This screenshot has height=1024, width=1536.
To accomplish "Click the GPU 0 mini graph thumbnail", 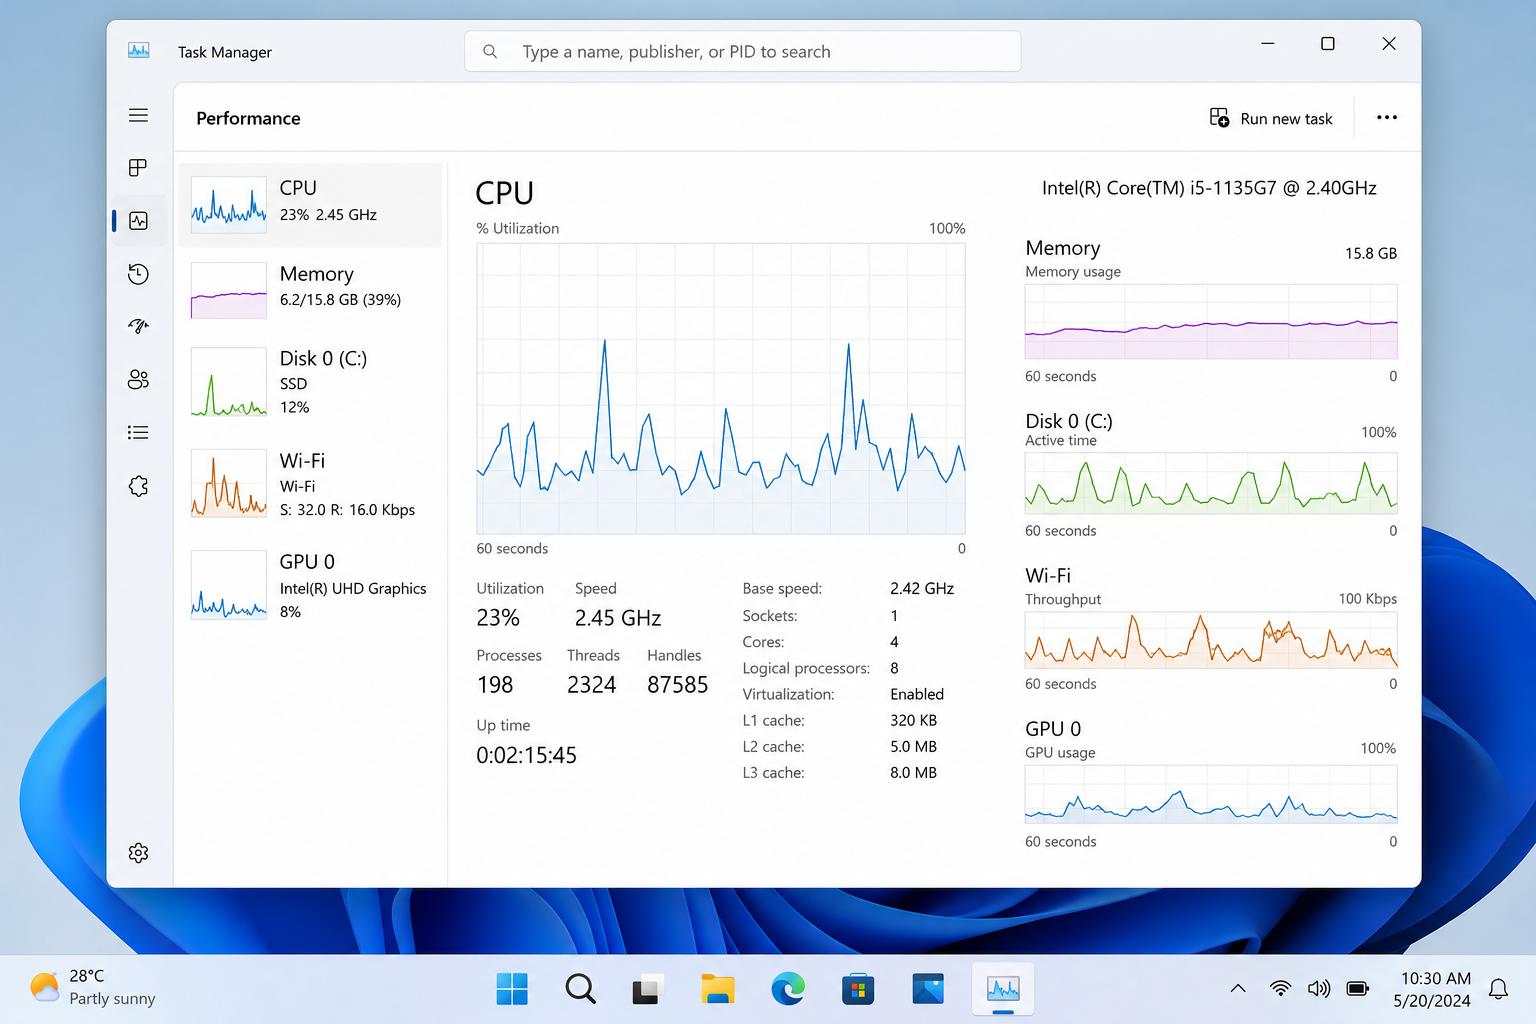I will [x=229, y=585].
